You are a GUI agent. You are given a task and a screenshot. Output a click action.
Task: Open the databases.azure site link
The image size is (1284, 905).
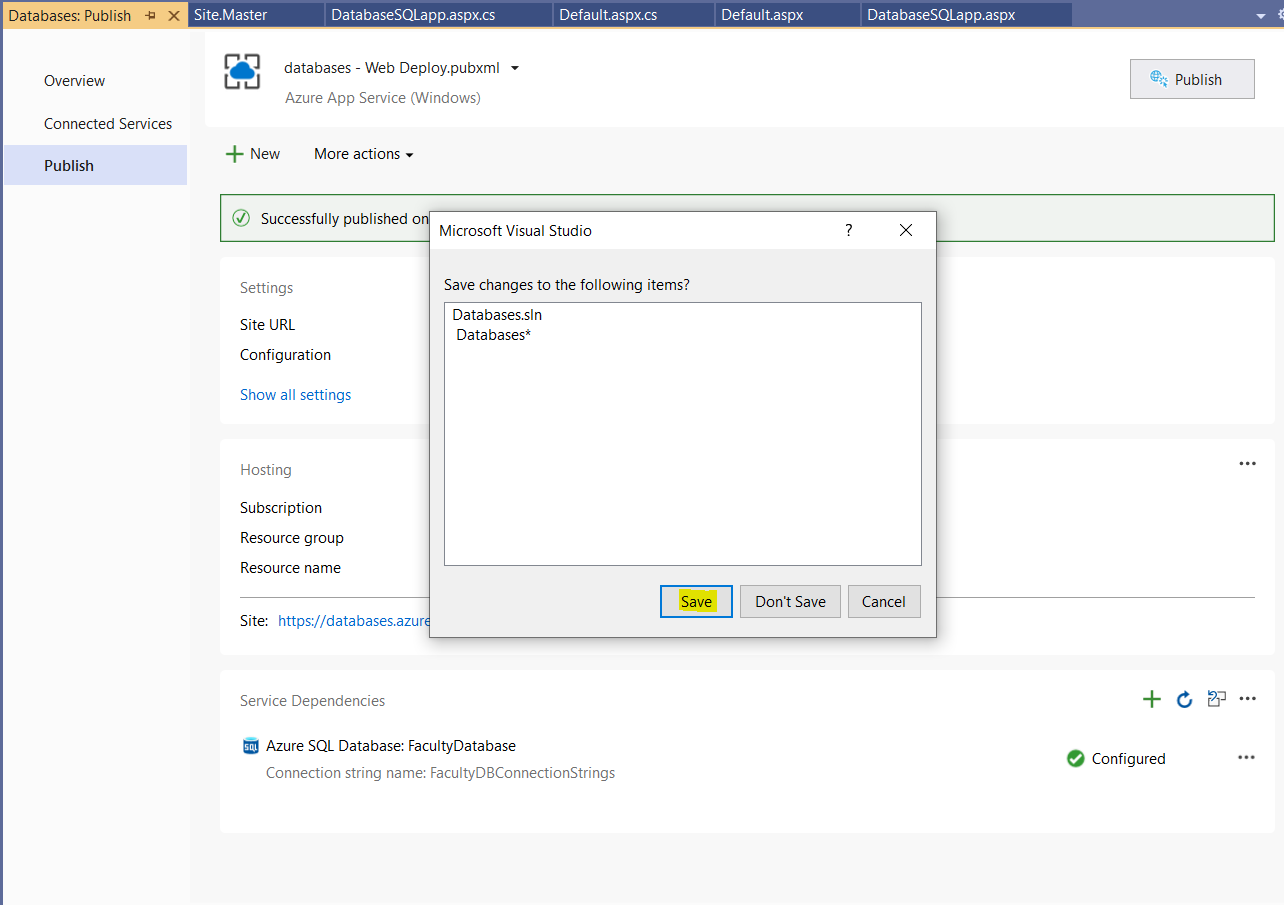[x=354, y=620]
